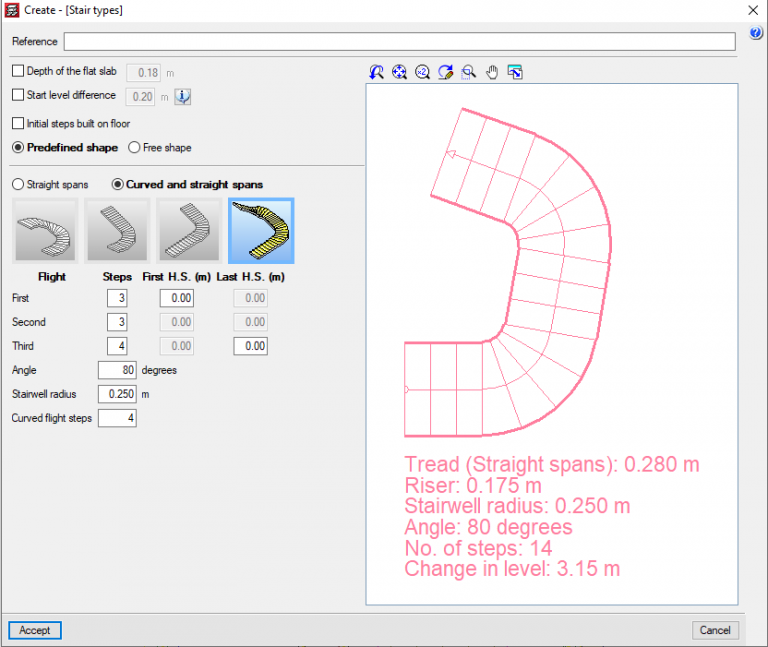Click the Curved flight steps field
The height and width of the screenshot is (647, 768).
[117, 418]
